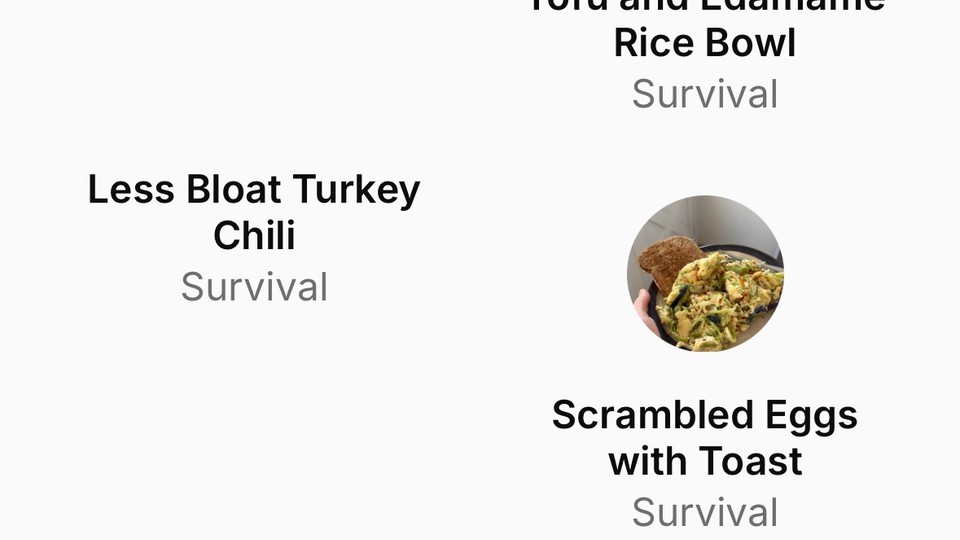The height and width of the screenshot is (540, 960).
Task: Click the "Rice Bowl" title line
Action: tap(705, 43)
